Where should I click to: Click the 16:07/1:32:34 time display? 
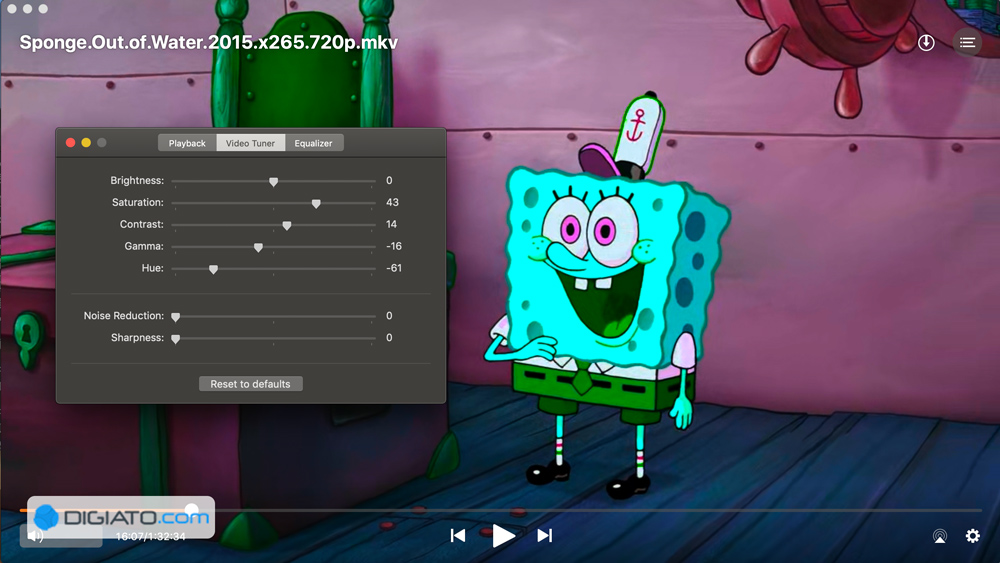(x=151, y=536)
